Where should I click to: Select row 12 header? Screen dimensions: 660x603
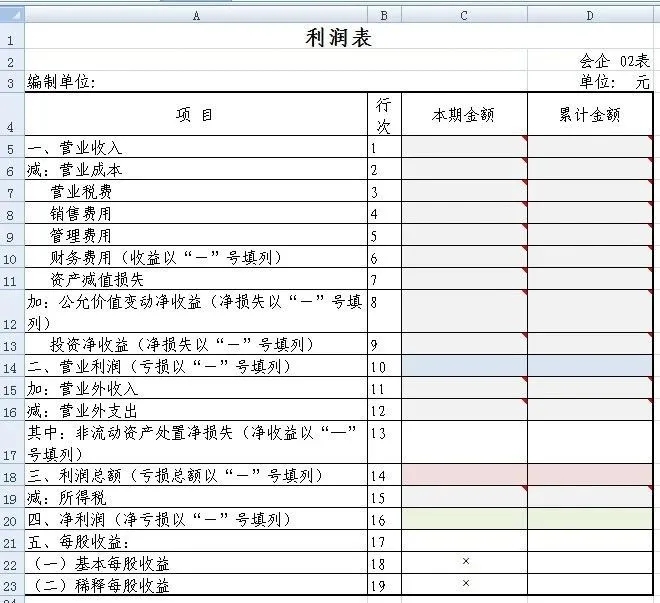12,311
